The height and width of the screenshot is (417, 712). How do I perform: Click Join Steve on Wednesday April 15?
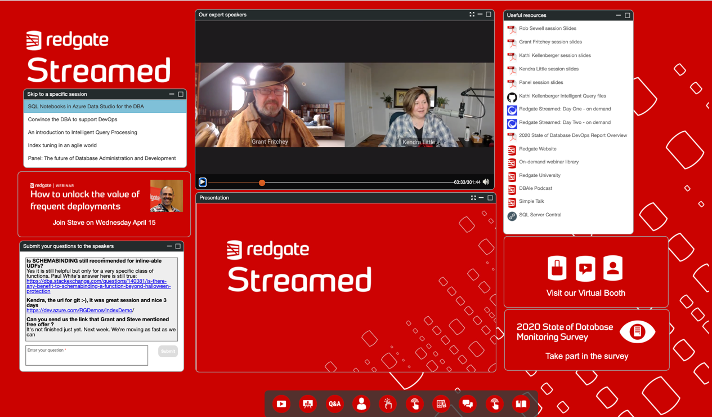point(104,223)
